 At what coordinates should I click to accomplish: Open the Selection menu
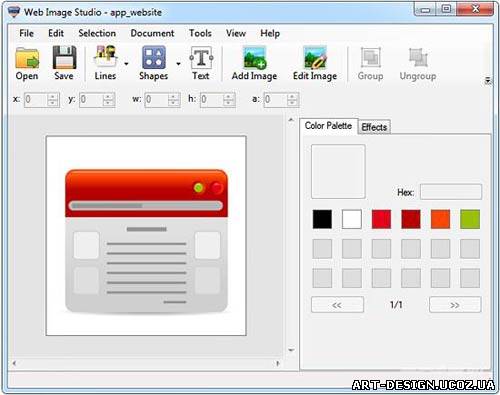coord(97,33)
